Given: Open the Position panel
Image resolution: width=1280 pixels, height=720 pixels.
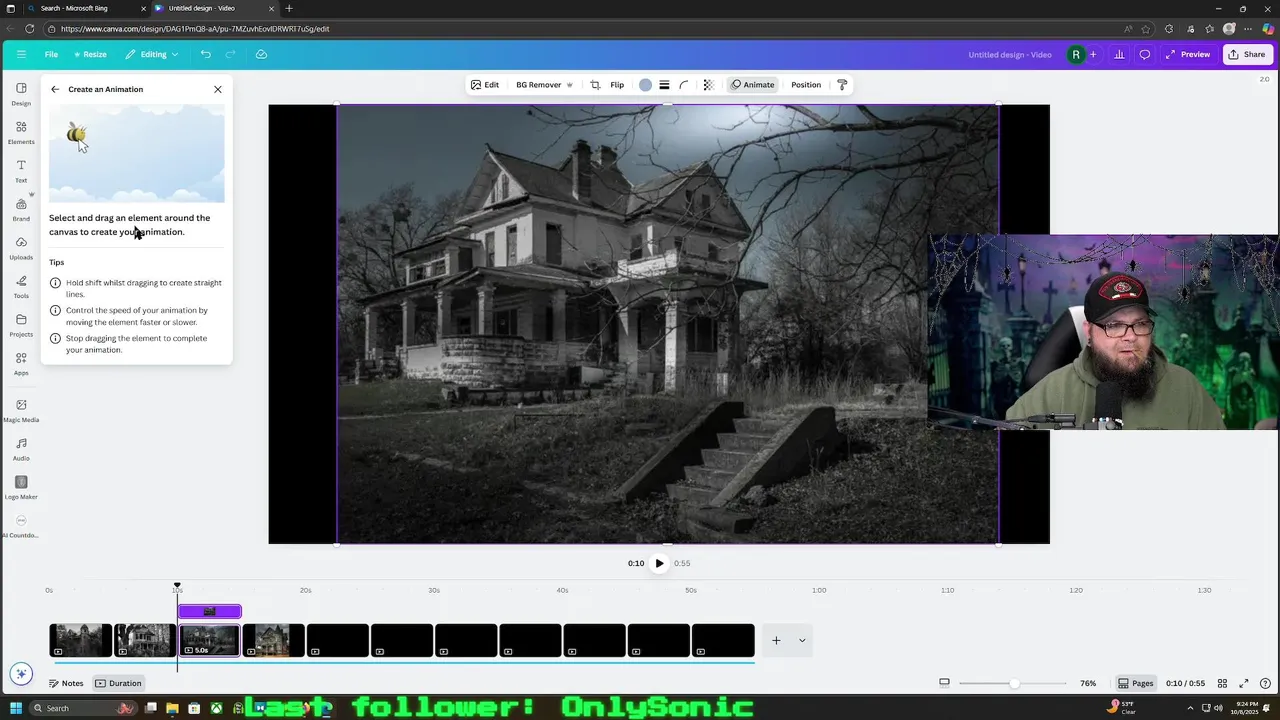Looking at the screenshot, I should pyautogui.click(x=806, y=85).
